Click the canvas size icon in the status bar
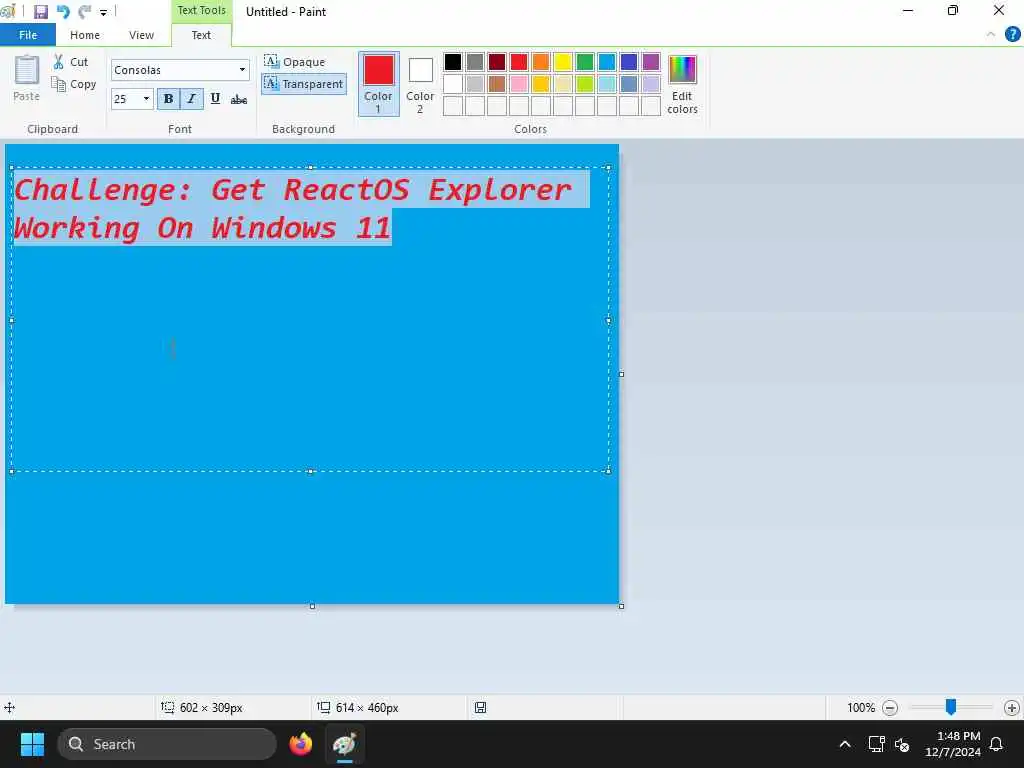1024x768 pixels. [x=323, y=707]
